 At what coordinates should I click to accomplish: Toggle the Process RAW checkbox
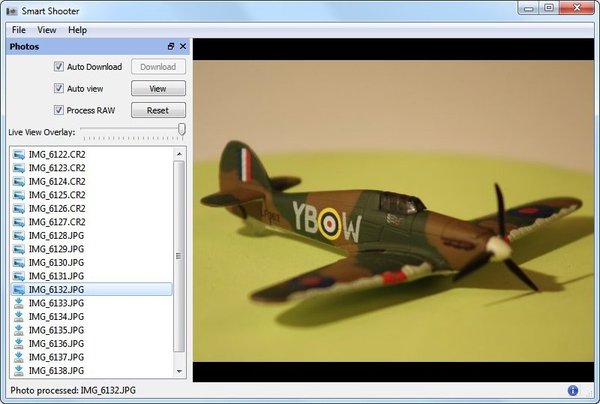pyautogui.click(x=59, y=110)
